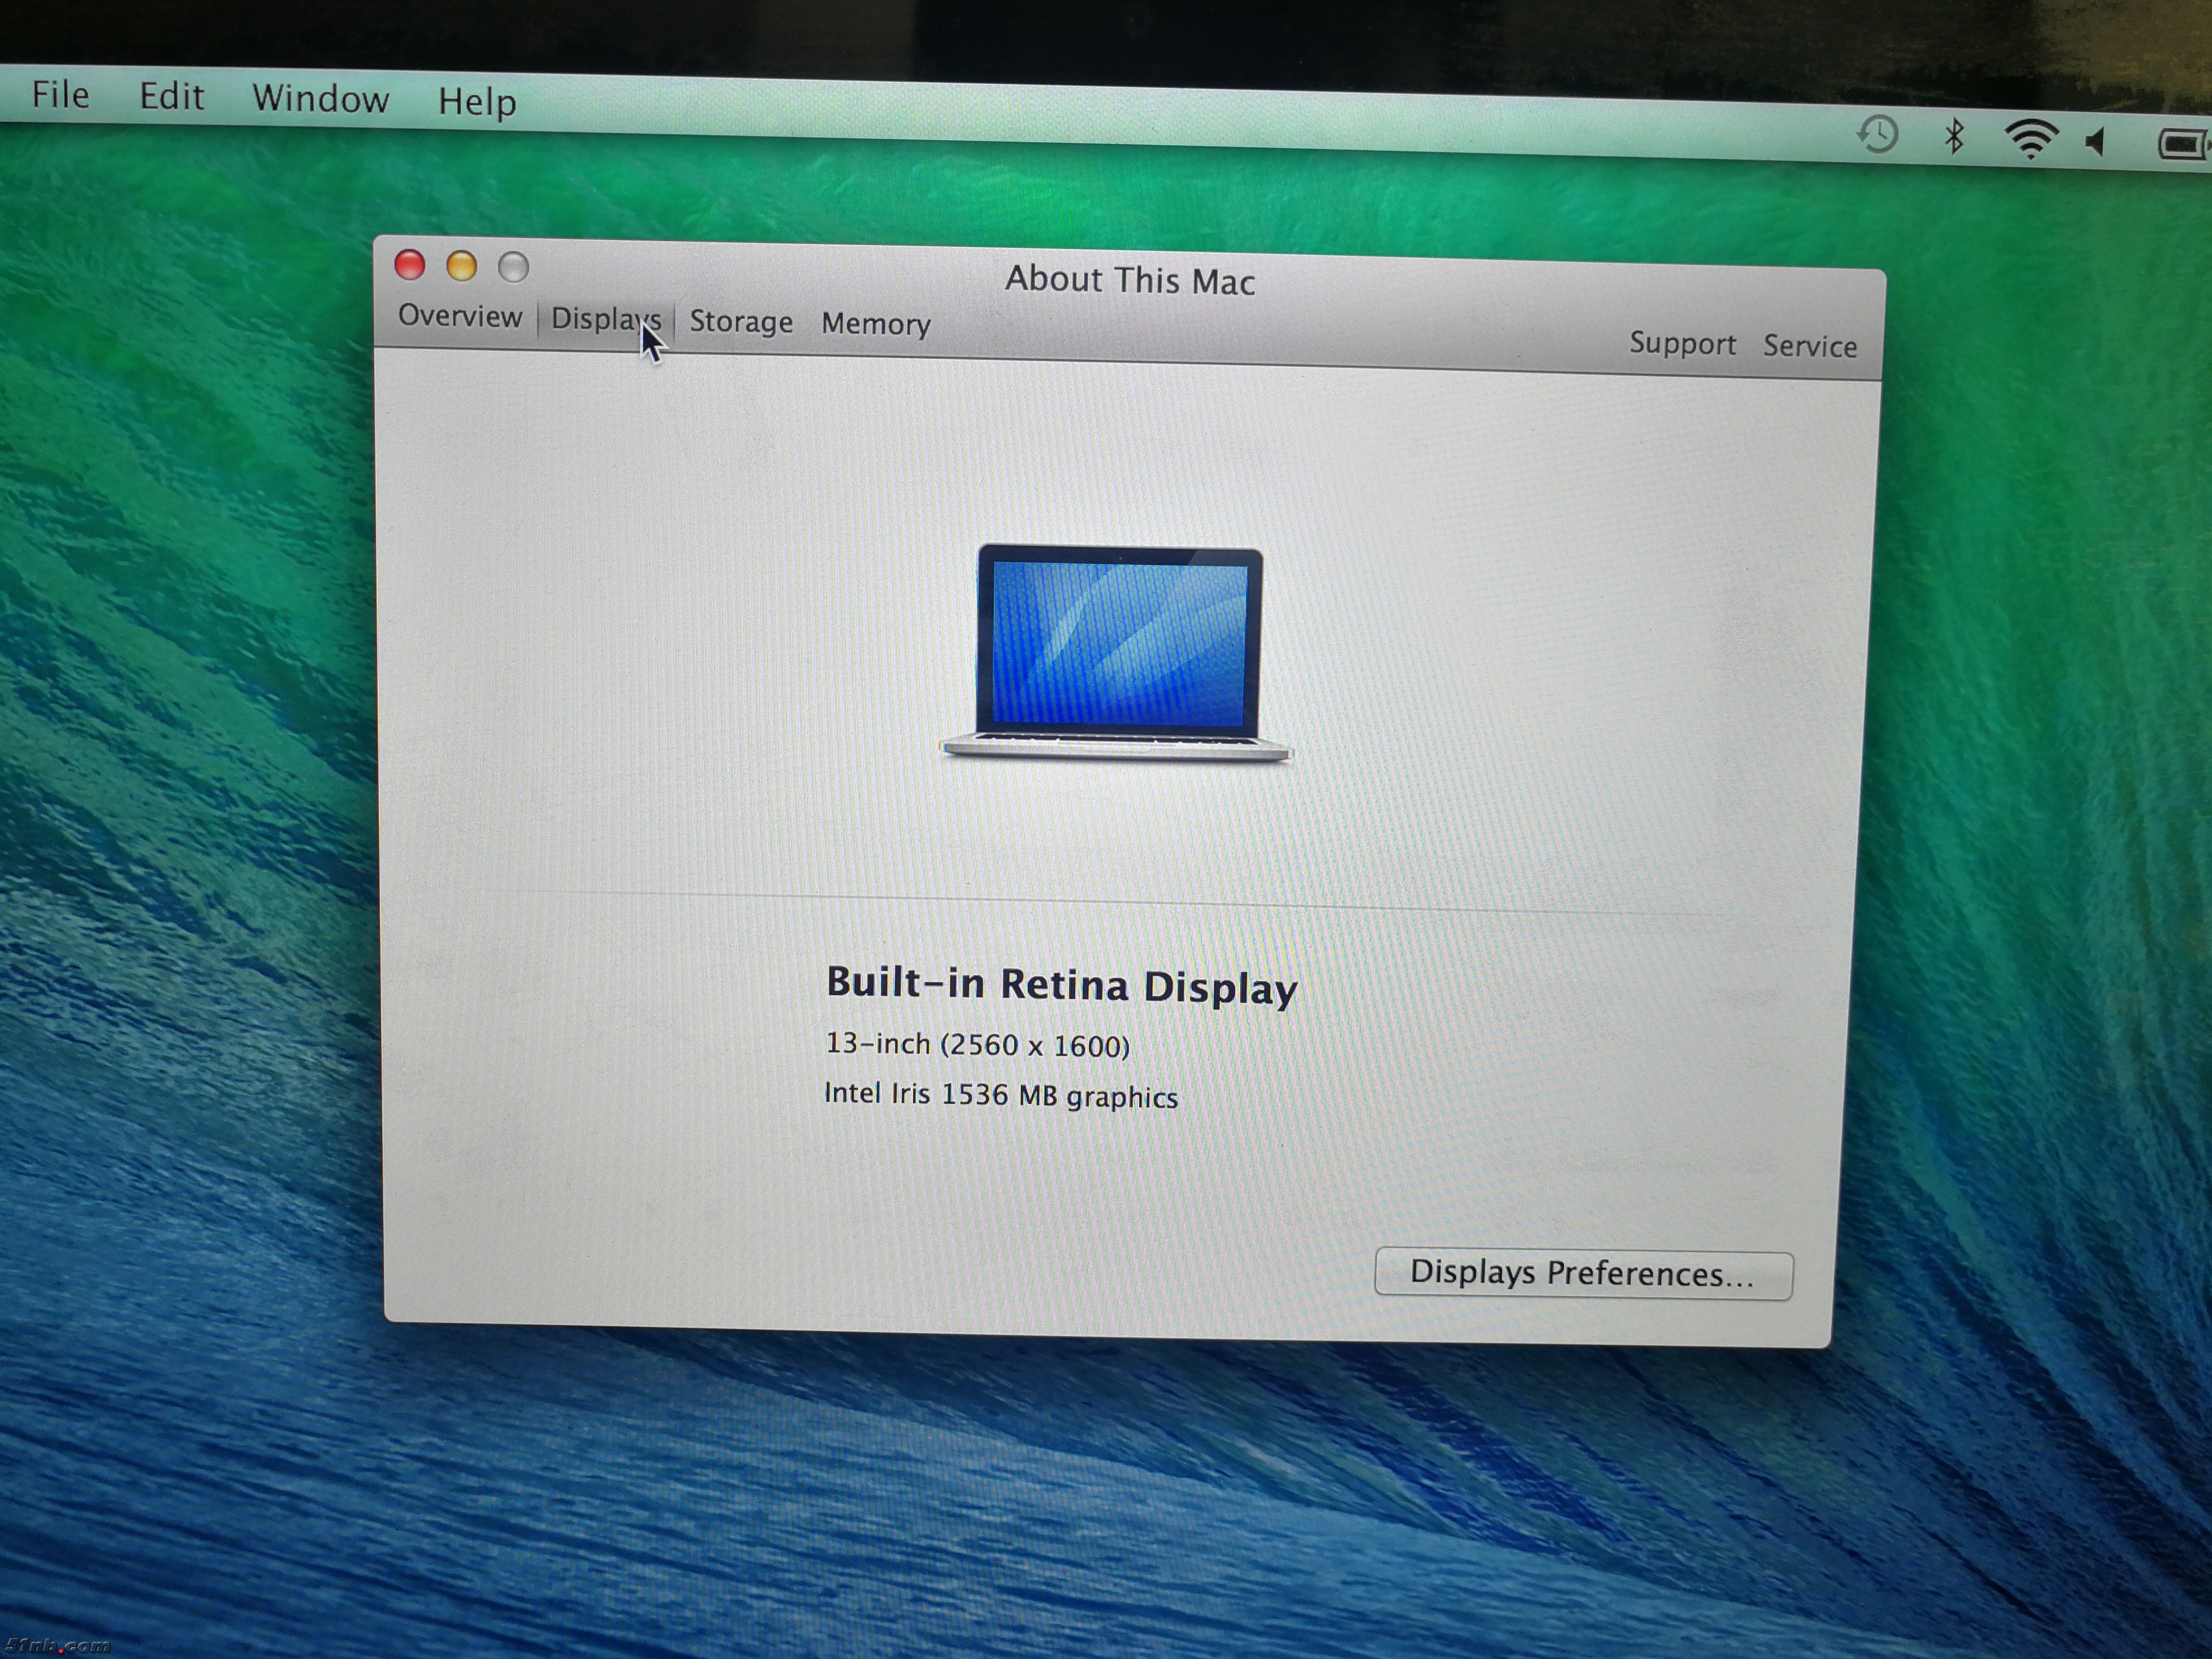This screenshot has height=1659, width=2212.
Task: Click the volume speaker icon
Action: tap(2096, 142)
